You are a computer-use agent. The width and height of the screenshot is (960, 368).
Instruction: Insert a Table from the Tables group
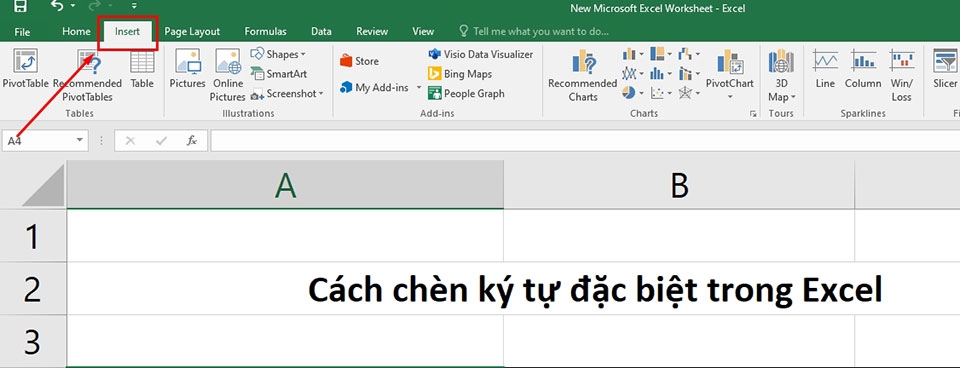point(142,69)
